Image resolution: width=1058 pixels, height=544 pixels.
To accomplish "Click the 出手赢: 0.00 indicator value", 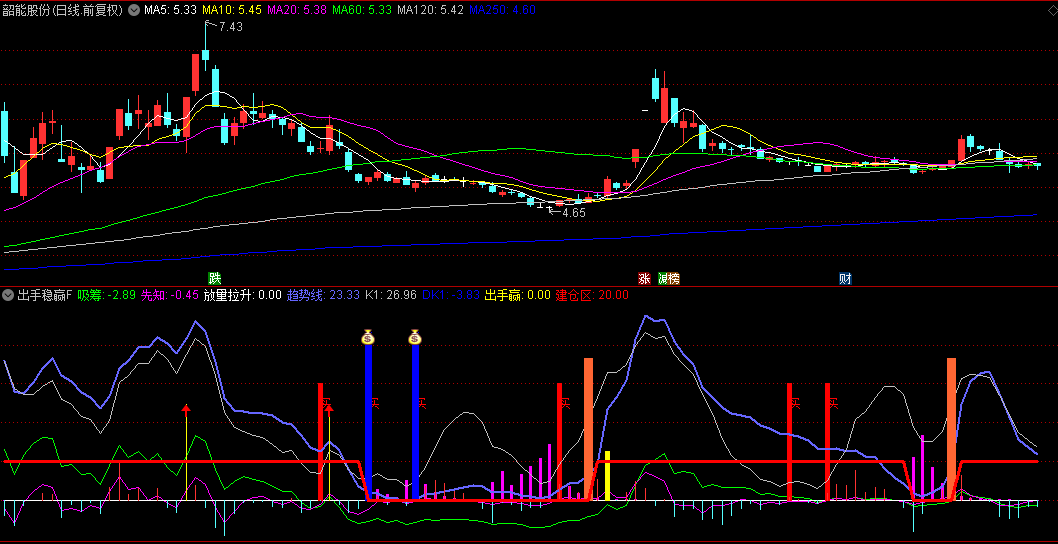I will pos(518,295).
